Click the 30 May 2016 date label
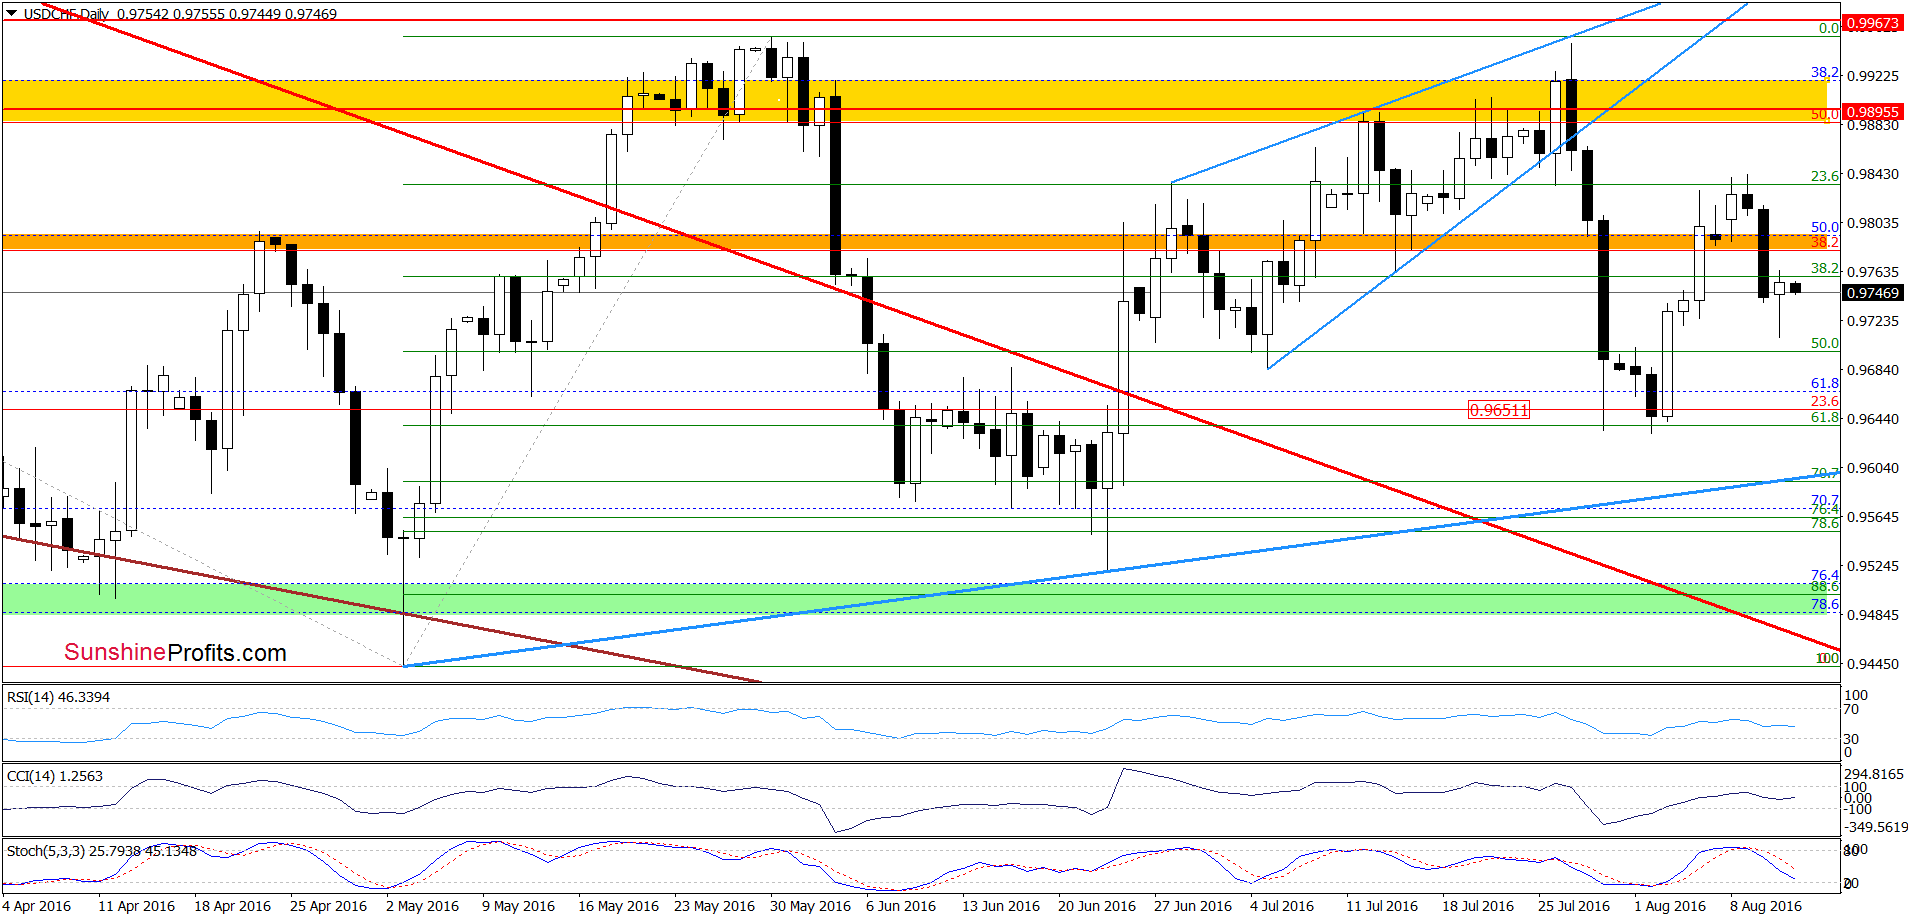The image size is (1908, 920). pos(810,906)
